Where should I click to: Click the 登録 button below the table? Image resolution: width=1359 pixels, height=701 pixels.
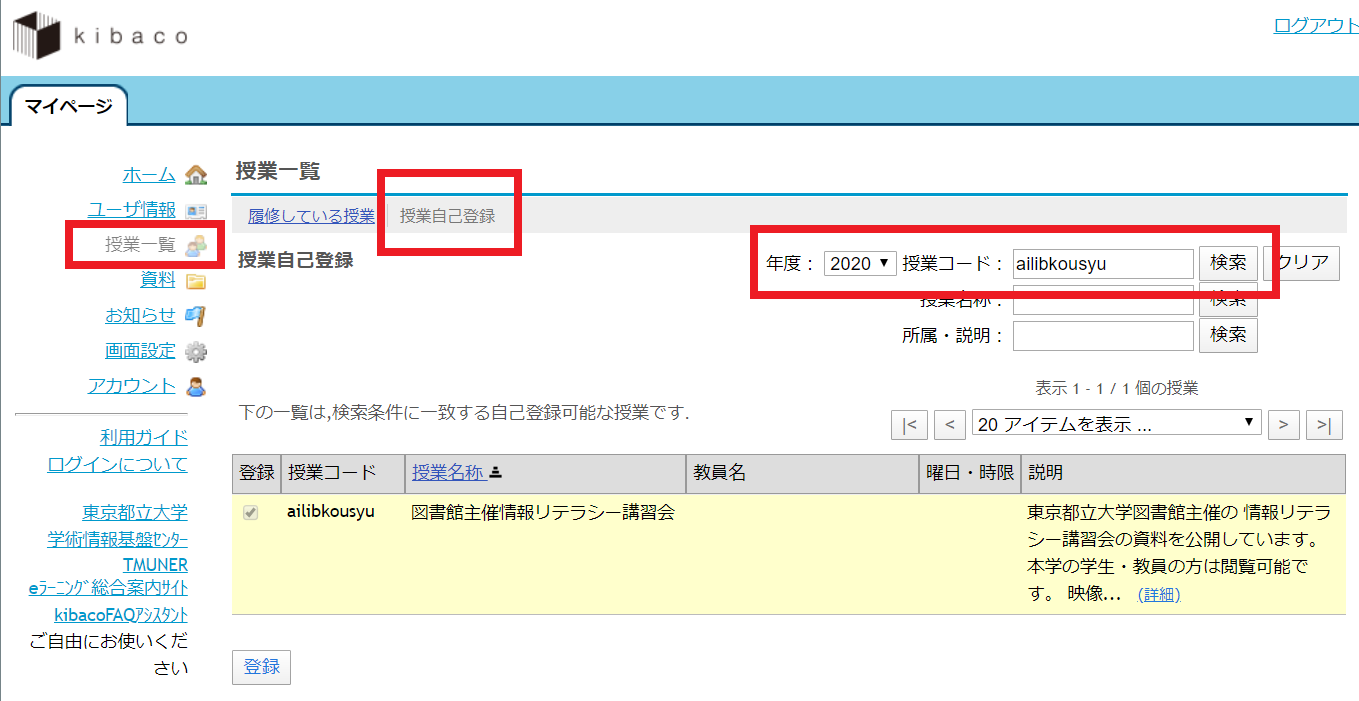(261, 667)
